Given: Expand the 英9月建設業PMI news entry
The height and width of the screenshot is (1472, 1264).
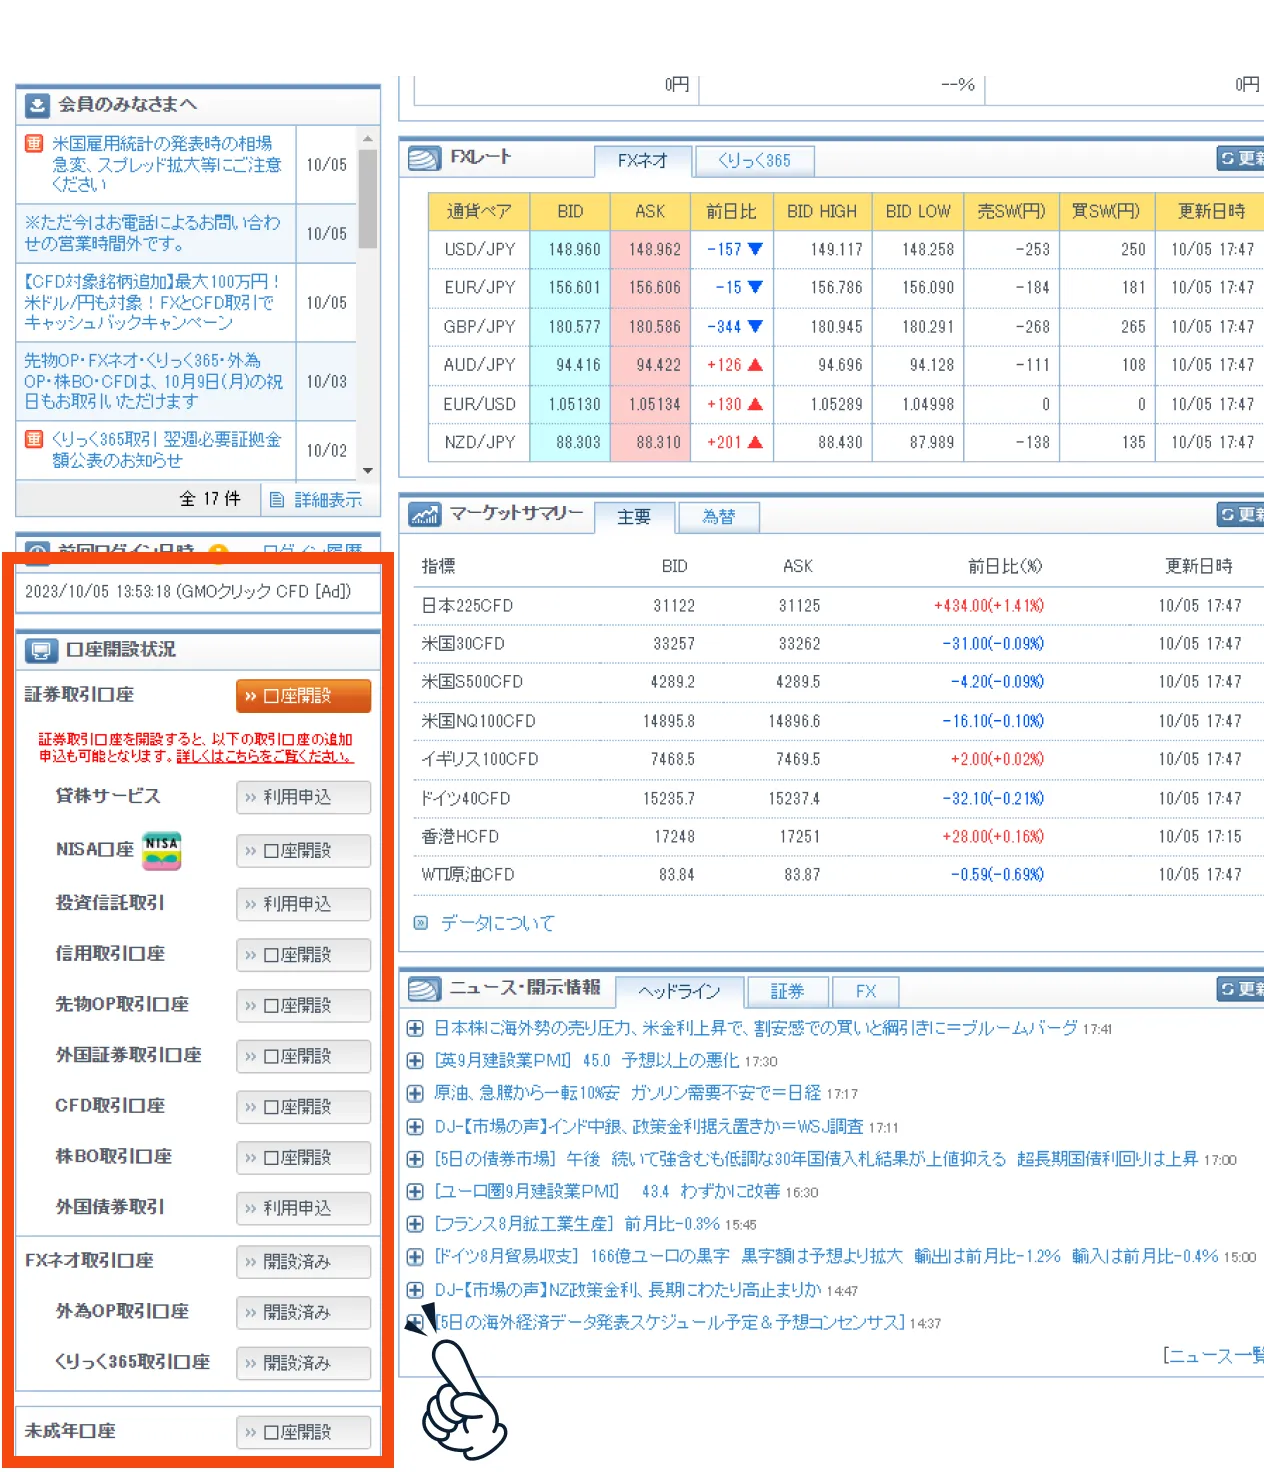Looking at the screenshot, I should pos(415,1061).
